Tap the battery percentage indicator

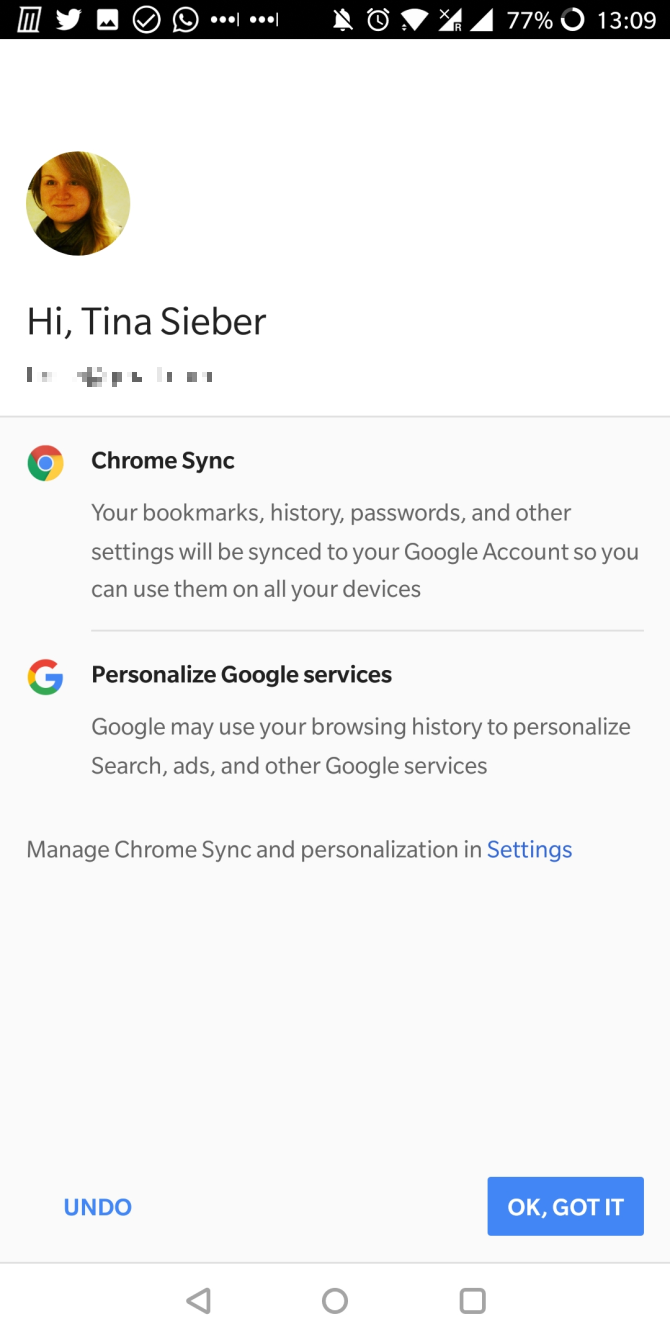pos(529,20)
